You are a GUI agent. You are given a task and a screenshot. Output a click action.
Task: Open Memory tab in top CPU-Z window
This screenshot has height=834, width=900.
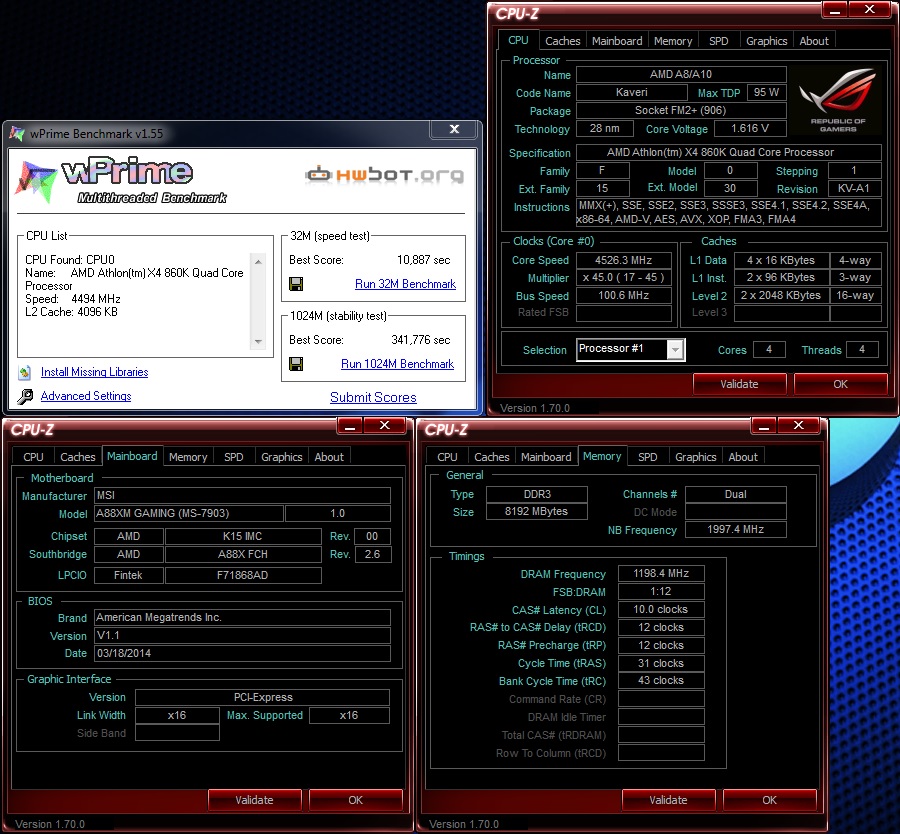(673, 41)
